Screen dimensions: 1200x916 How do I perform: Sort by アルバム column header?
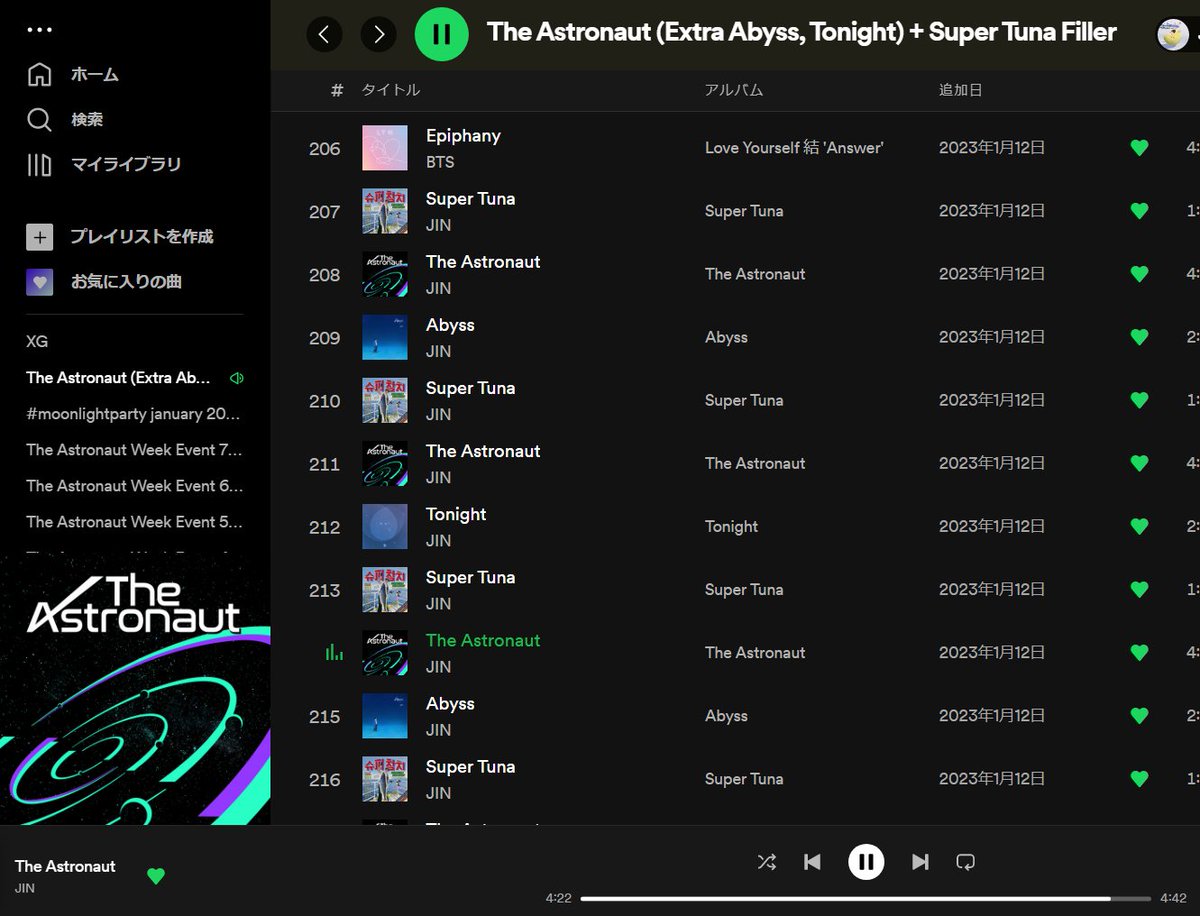tap(734, 90)
